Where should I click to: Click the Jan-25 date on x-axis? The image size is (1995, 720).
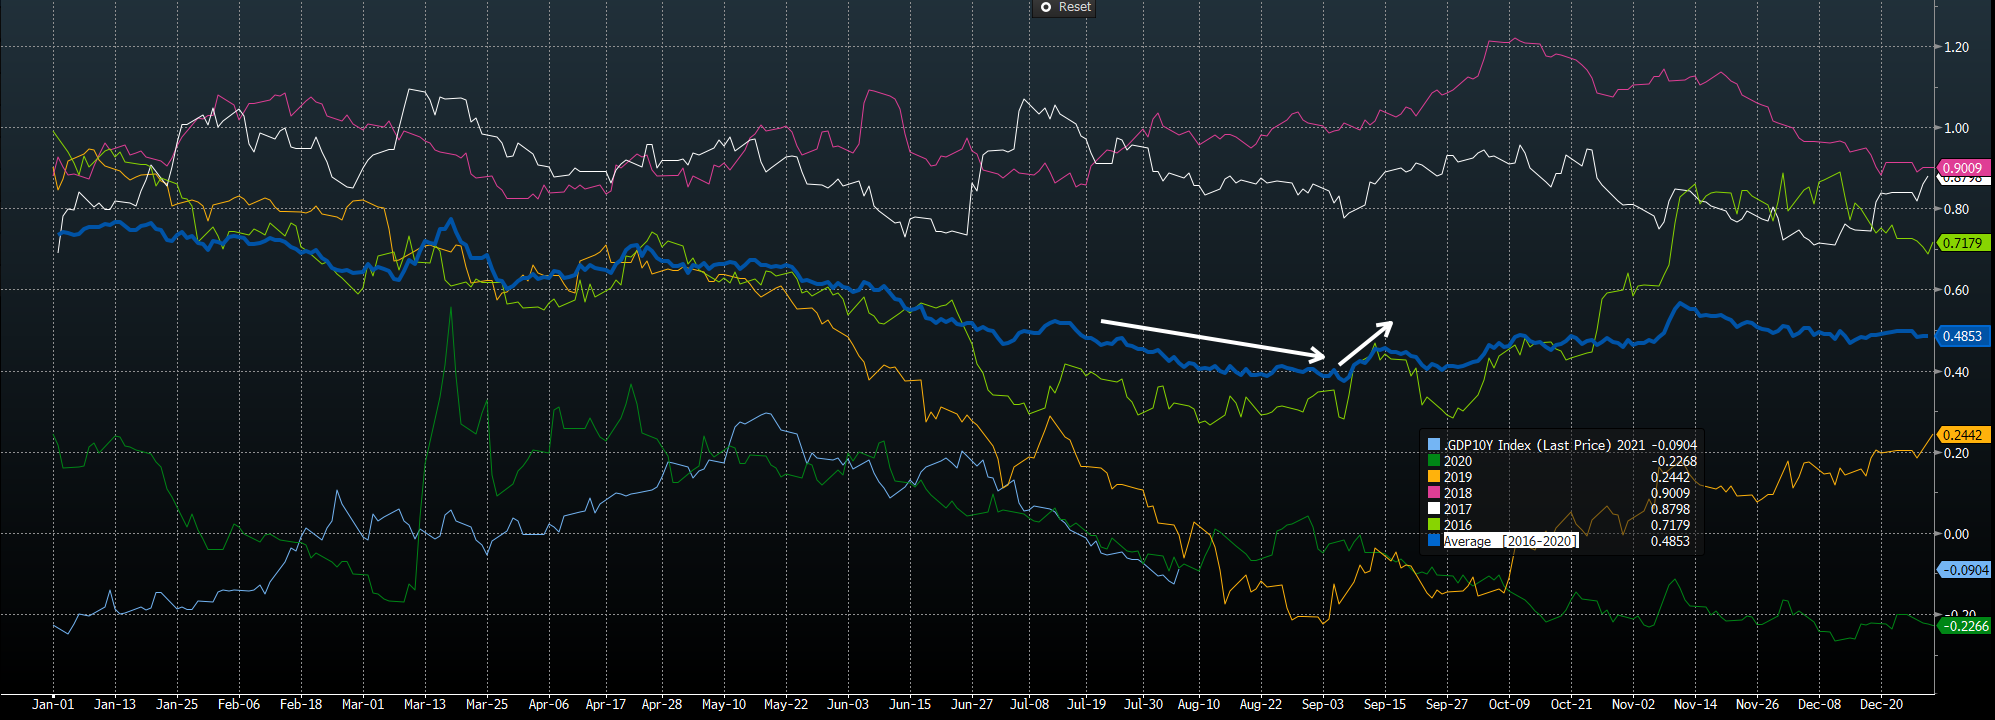tap(177, 704)
